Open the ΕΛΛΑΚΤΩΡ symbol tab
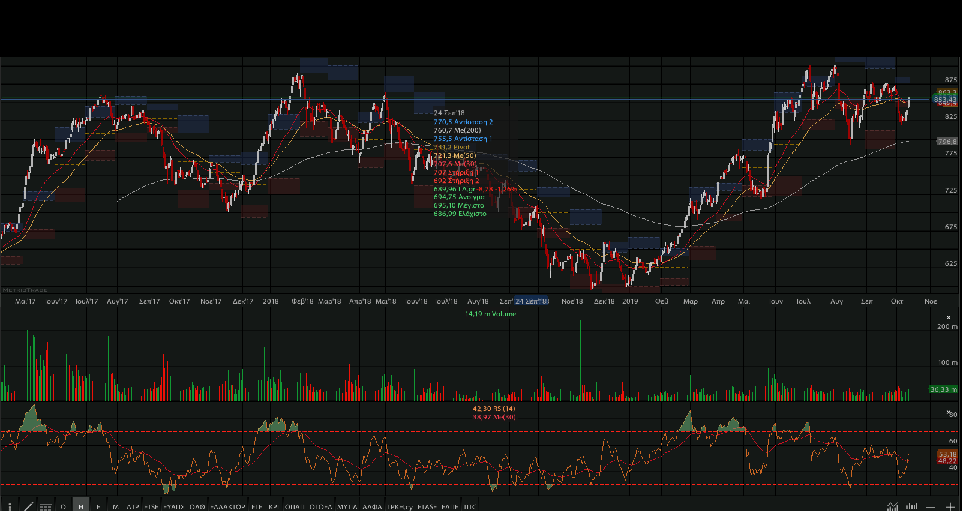 coord(228,506)
